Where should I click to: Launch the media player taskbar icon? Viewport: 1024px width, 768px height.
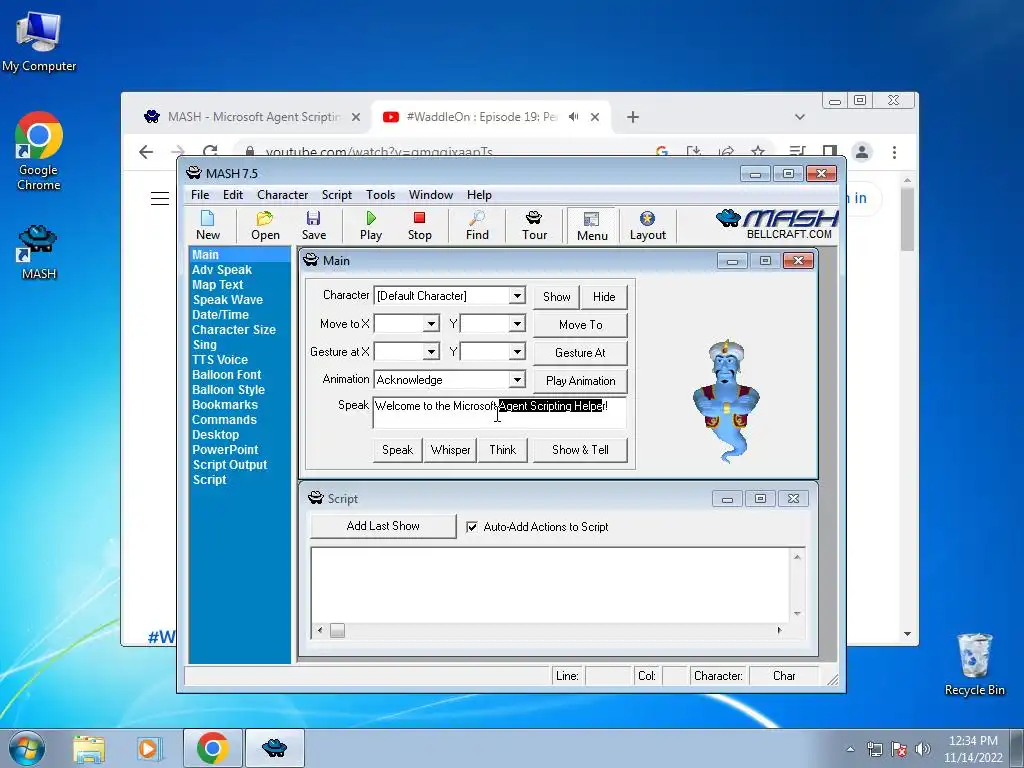coord(148,748)
